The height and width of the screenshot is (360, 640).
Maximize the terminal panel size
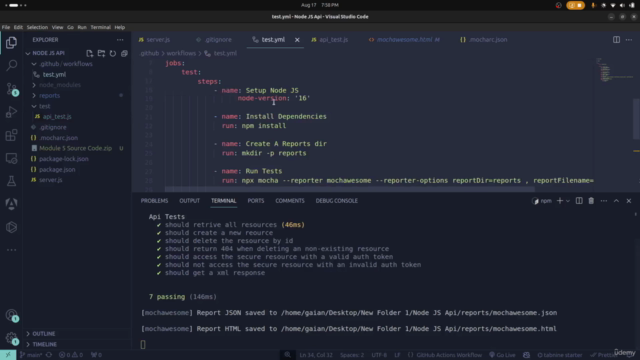(616, 201)
